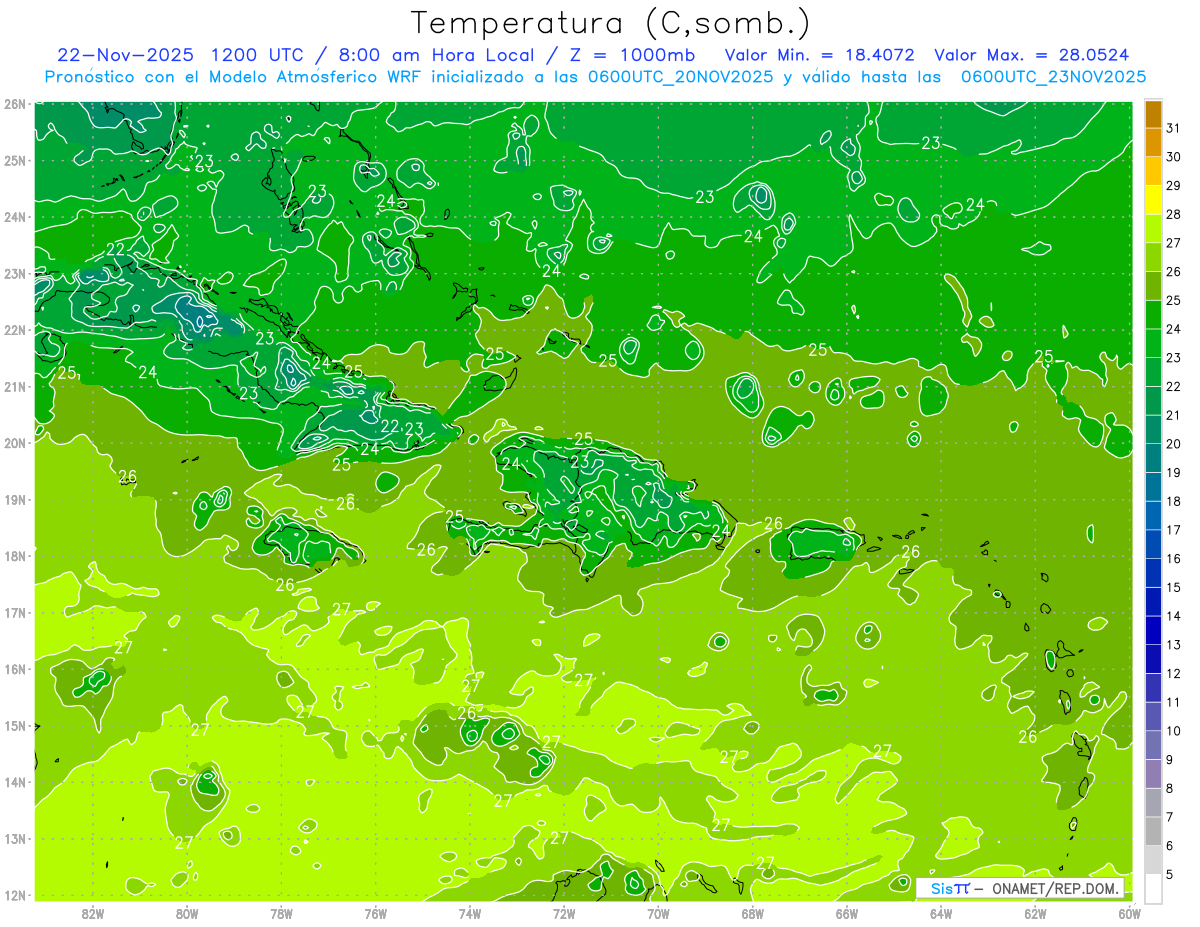Click legend value 29 on color scale
The height and width of the screenshot is (927, 1200).
(x=1173, y=186)
